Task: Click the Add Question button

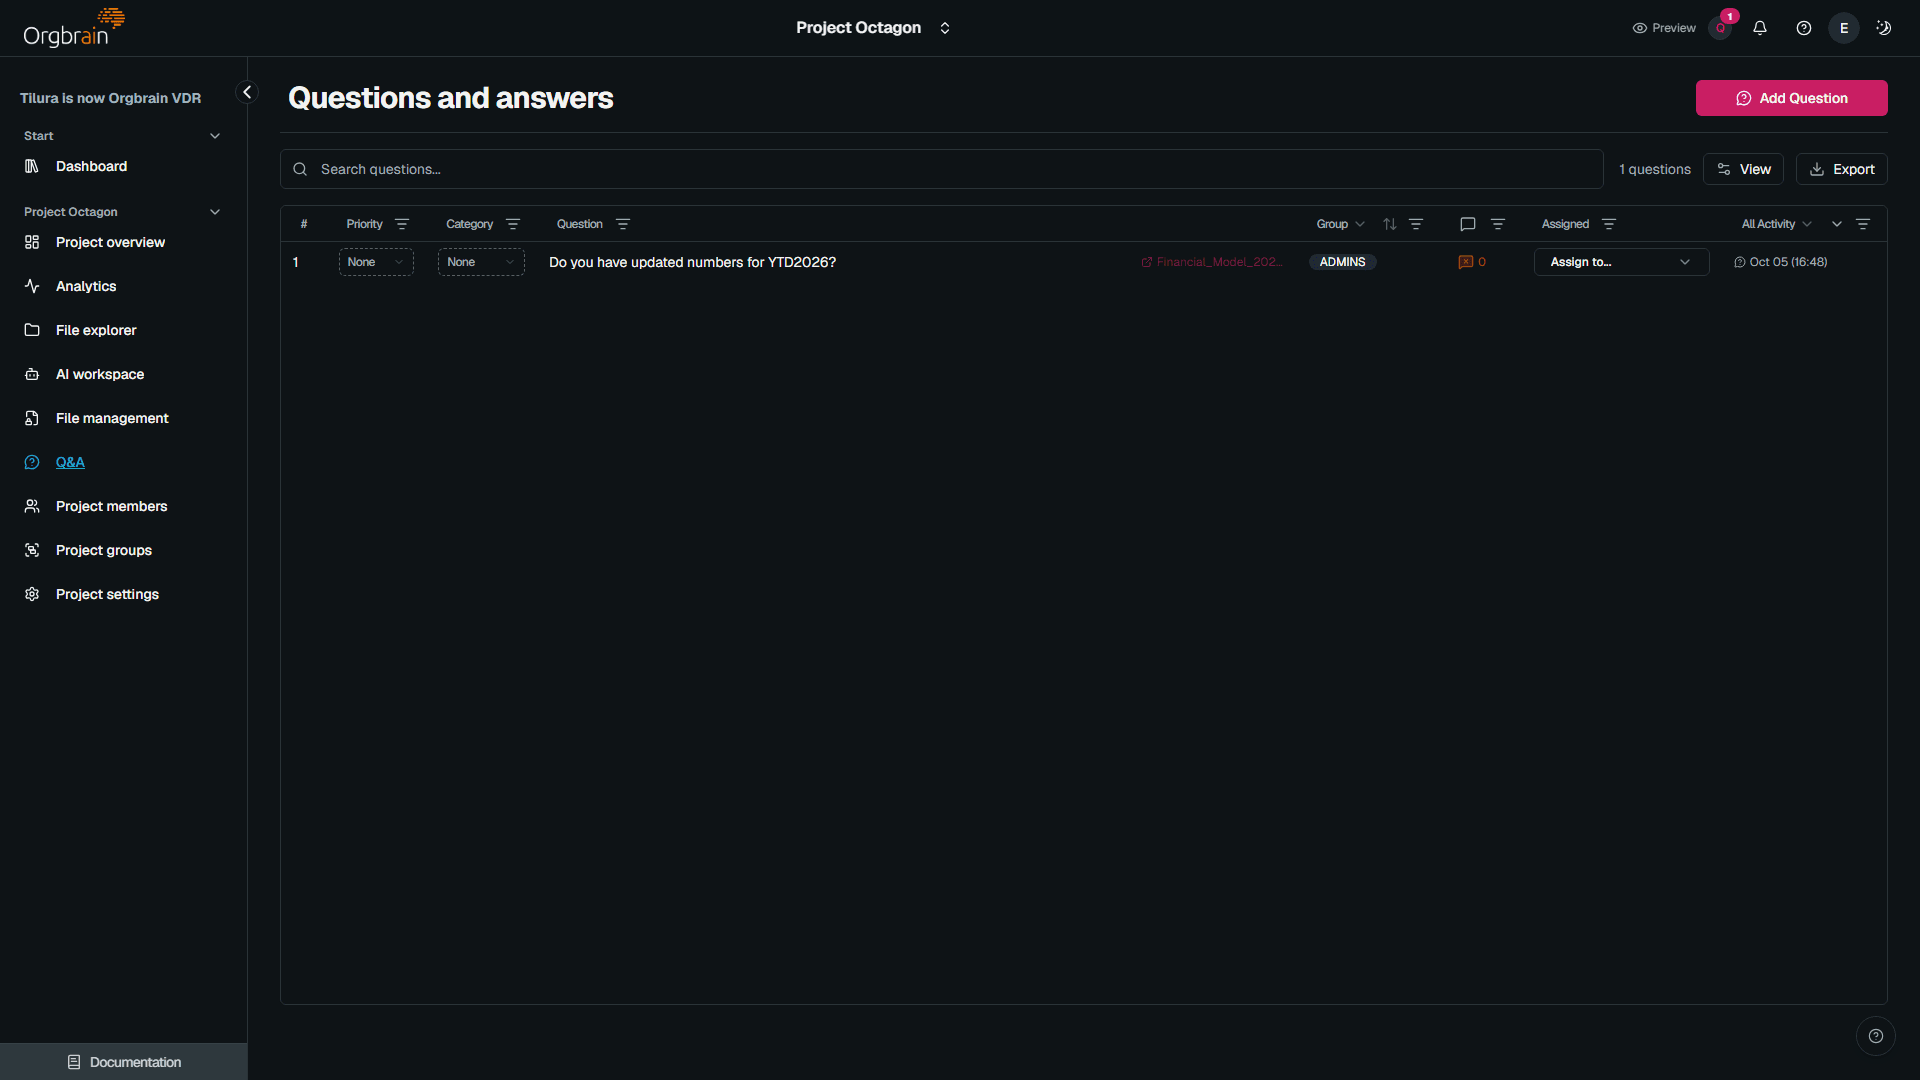Action: click(x=1791, y=98)
